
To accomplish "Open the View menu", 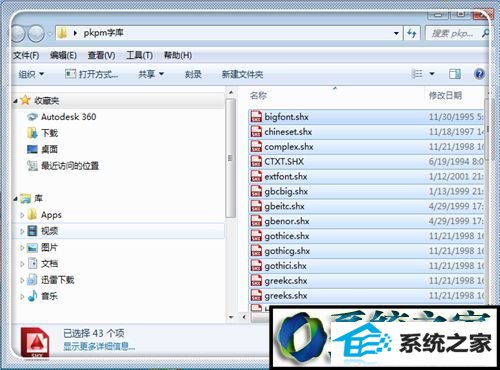I will point(101,55).
